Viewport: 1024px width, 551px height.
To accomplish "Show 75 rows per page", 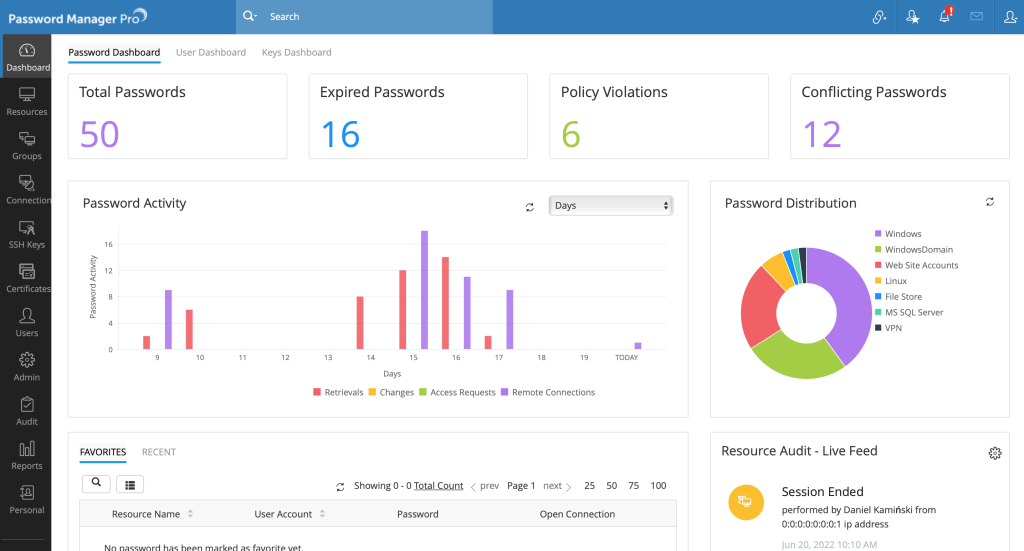I will (x=633, y=486).
